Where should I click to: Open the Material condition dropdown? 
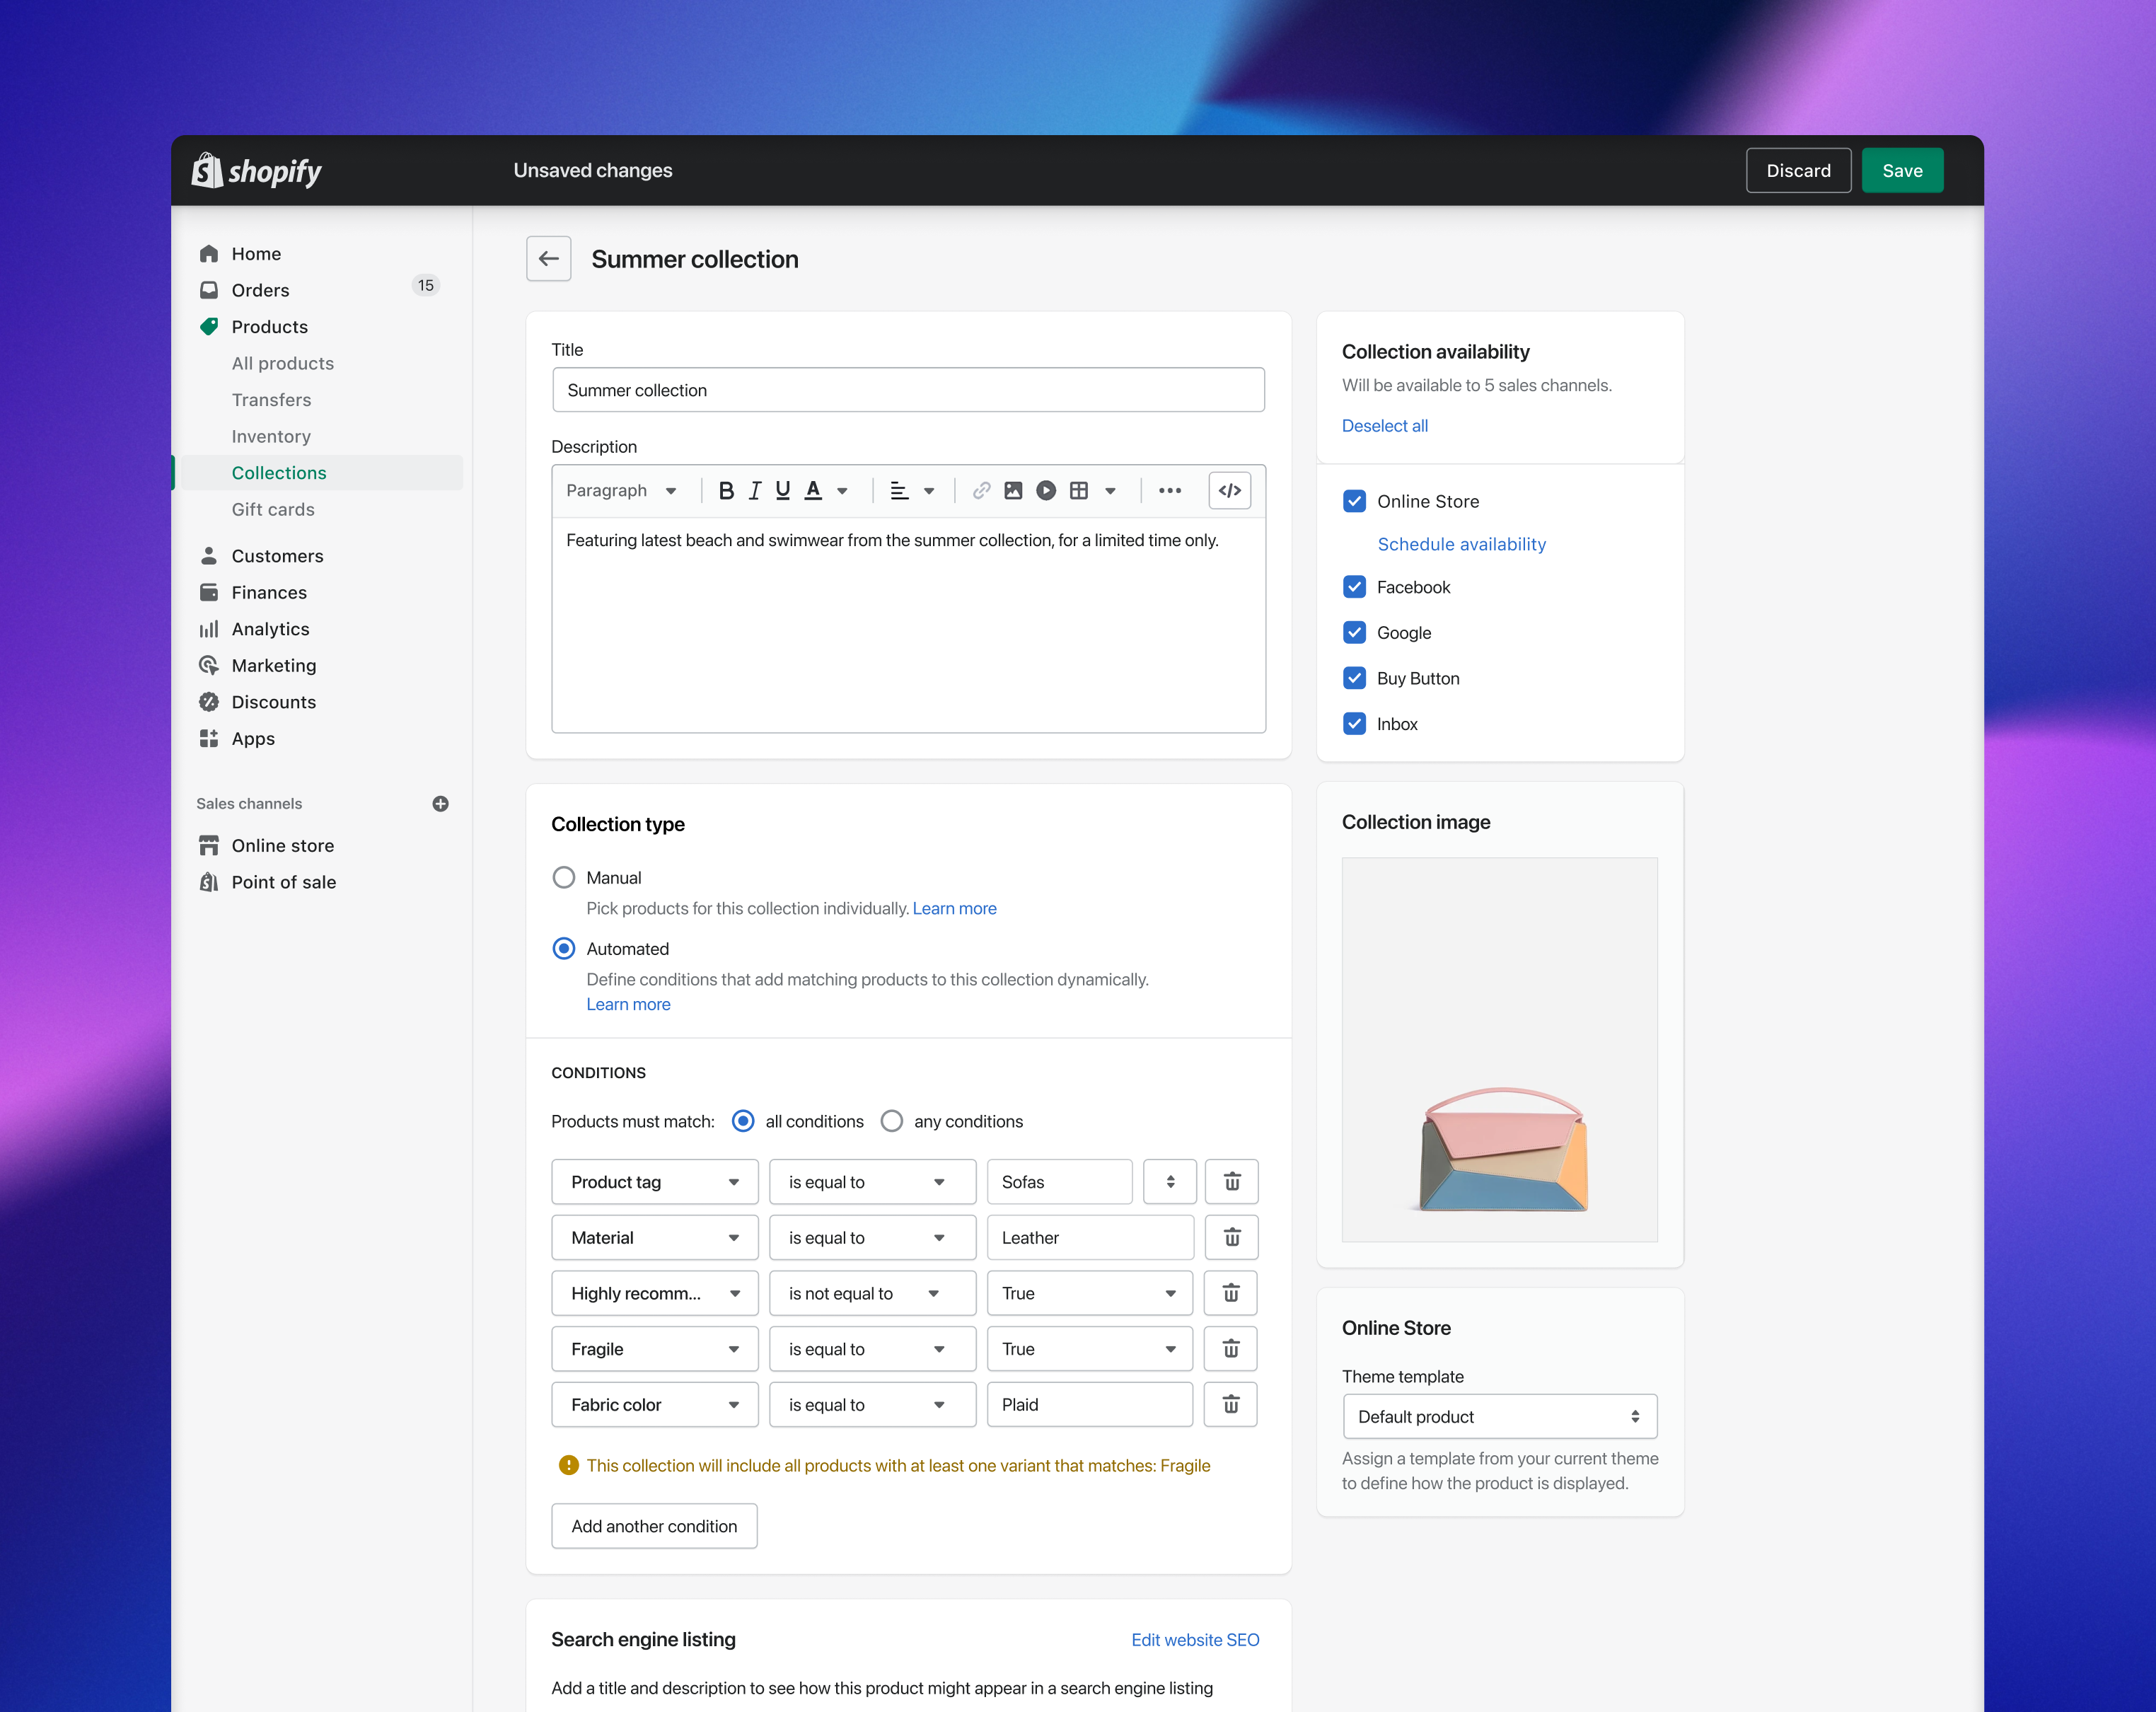click(x=655, y=1238)
